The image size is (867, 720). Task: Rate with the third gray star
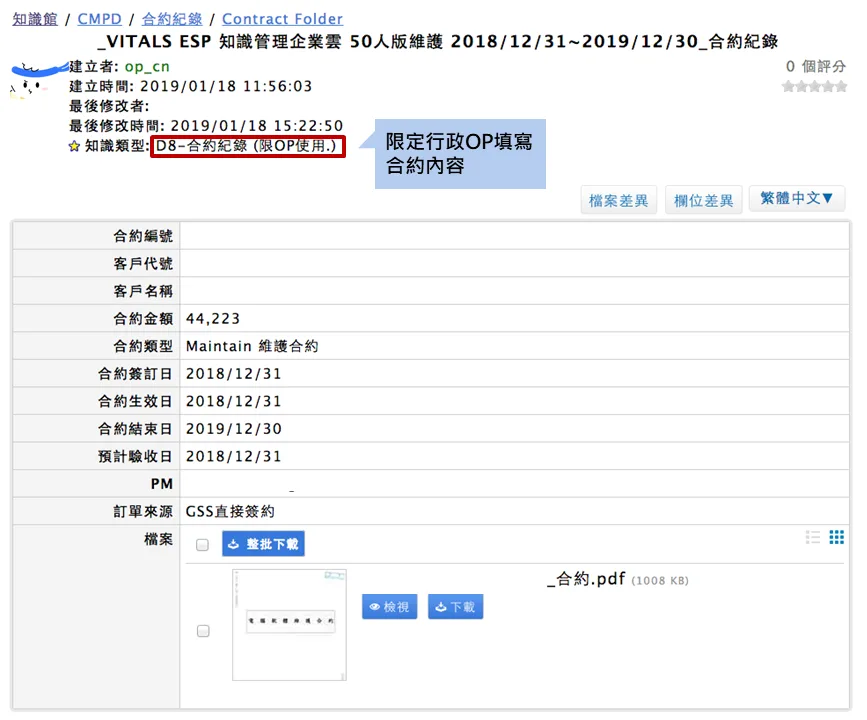pyautogui.click(x=814, y=86)
